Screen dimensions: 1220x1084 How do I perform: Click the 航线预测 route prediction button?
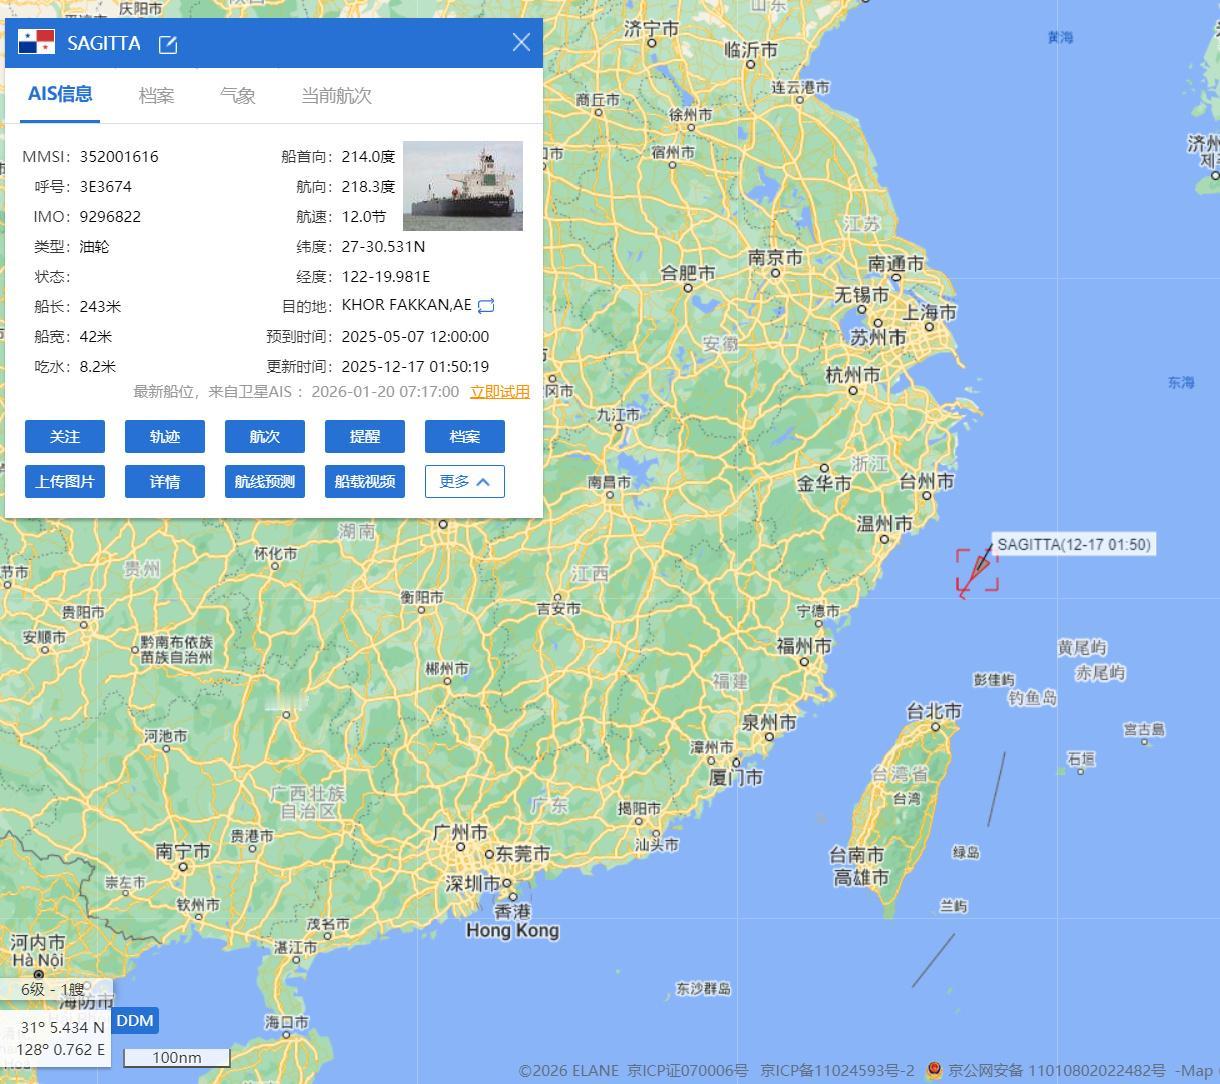[265, 481]
